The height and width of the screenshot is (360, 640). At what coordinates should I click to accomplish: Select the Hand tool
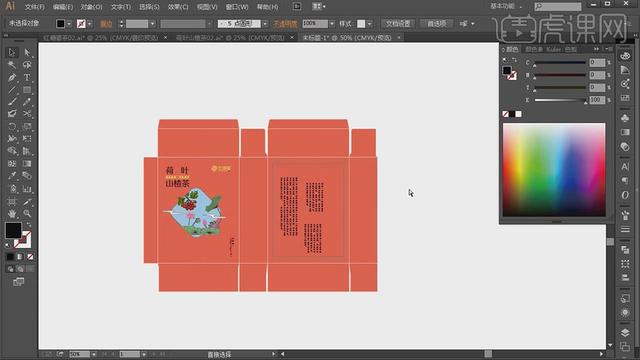(12, 213)
